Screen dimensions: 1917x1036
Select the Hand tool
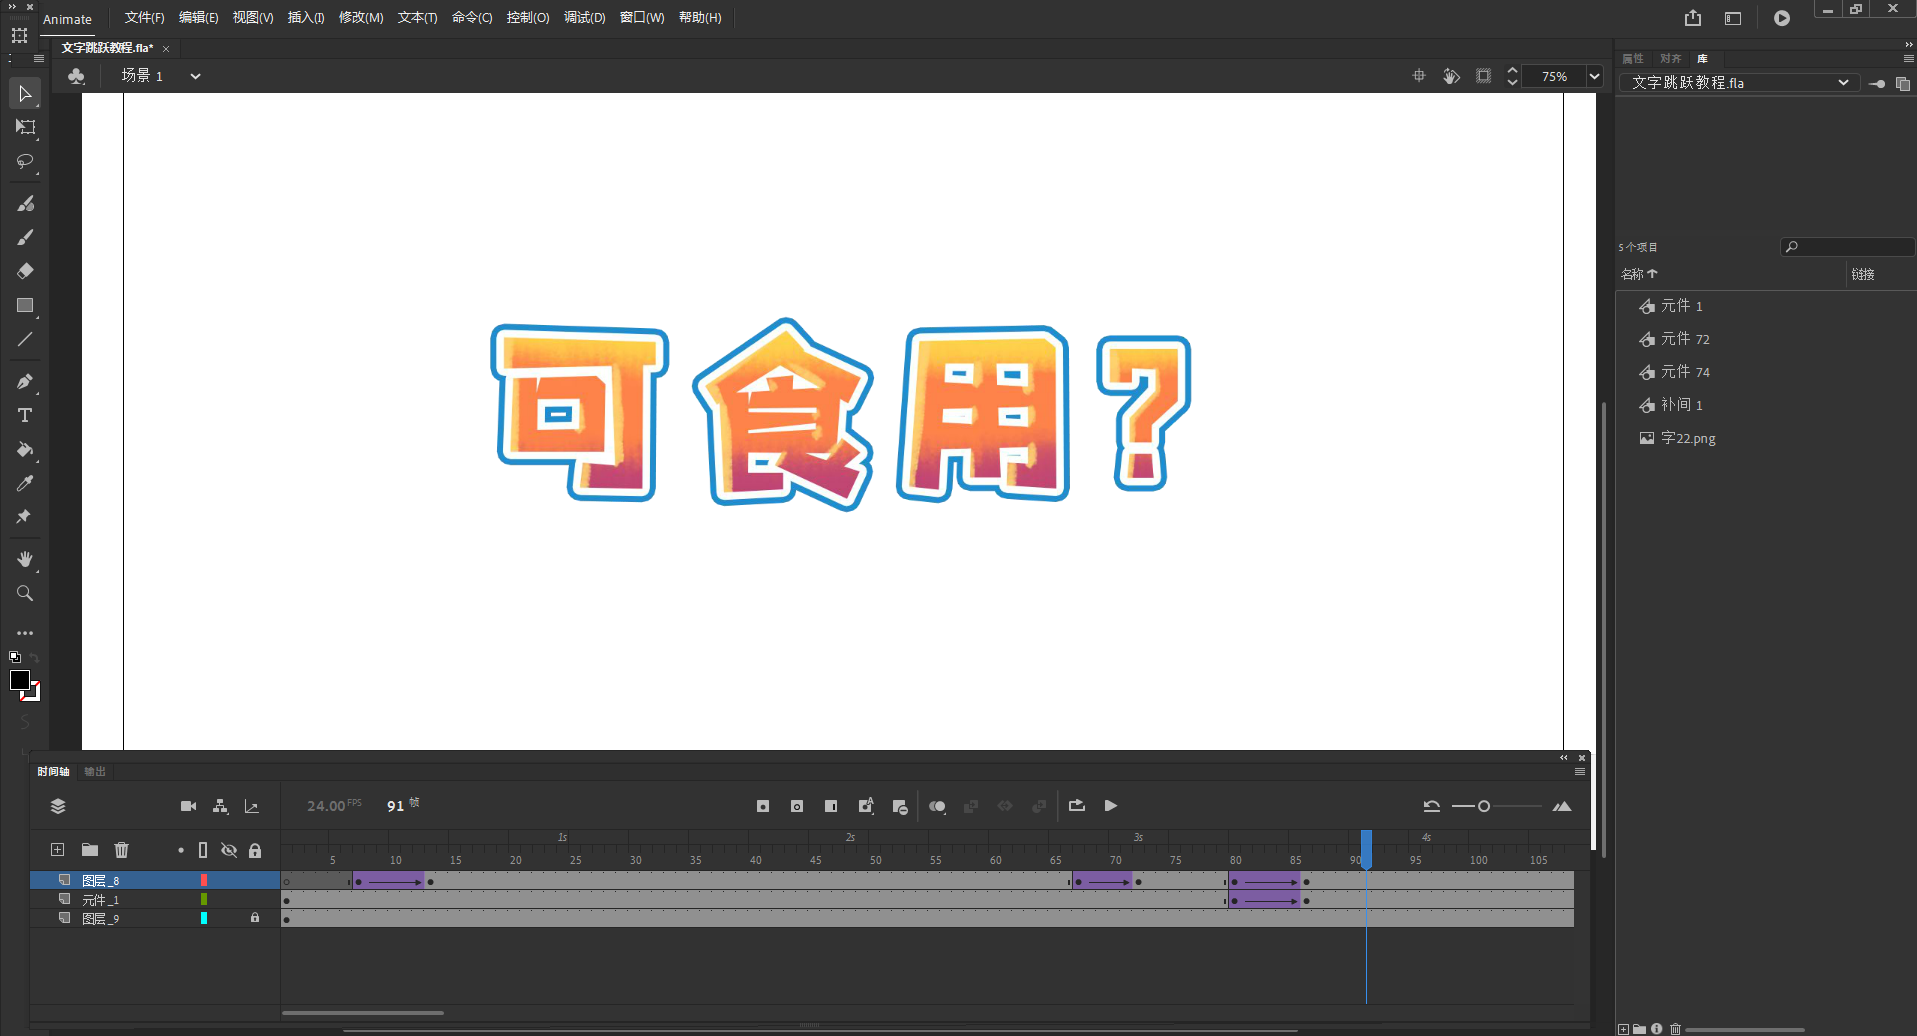click(x=25, y=559)
